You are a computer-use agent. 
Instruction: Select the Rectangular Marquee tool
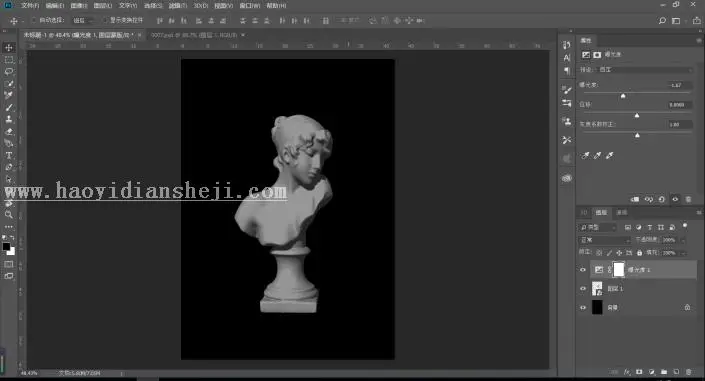pyautogui.click(x=9, y=60)
